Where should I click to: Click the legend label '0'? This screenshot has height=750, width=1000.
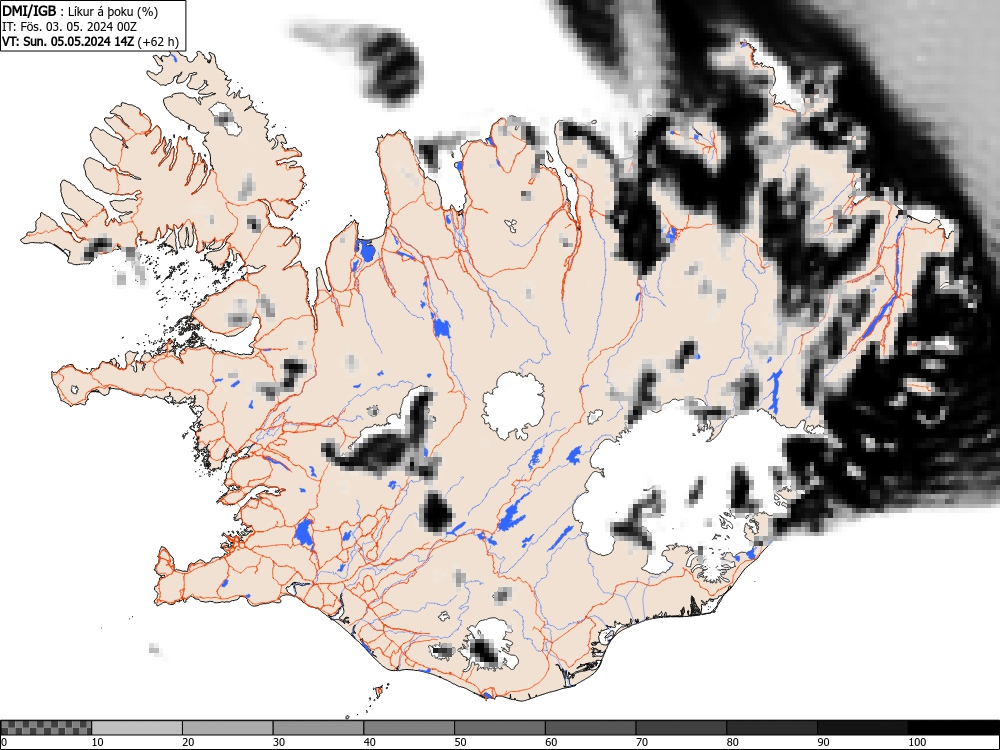point(4,742)
